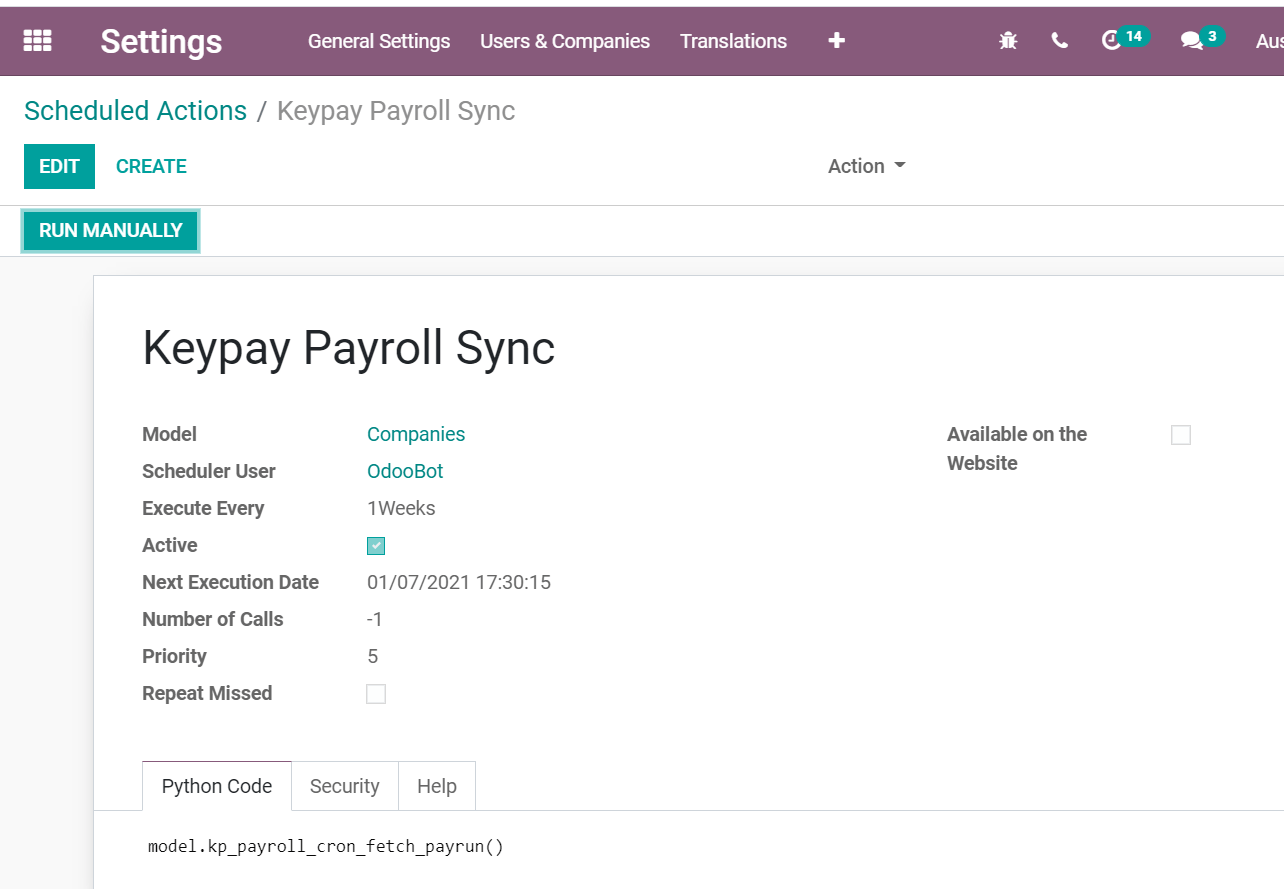1284x889 pixels.
Task: Go back to Scheduled Actions breadcrumb
Action: click(135, 110)
